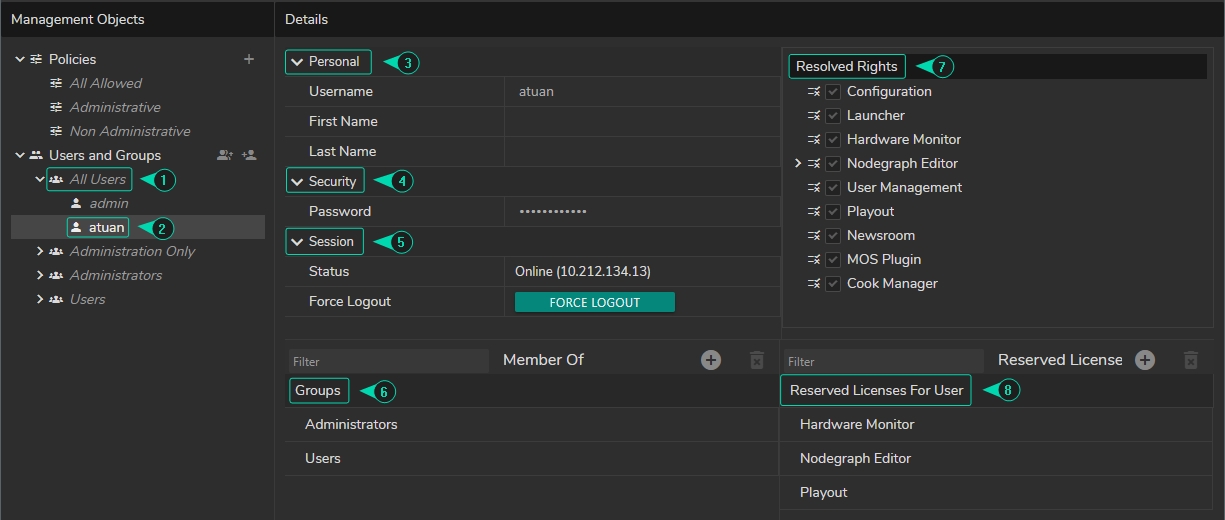The width and height of the screenshot is (1225, 520).
Task: Click the plus icon next to Reserved License
Action: (1145, 360)
